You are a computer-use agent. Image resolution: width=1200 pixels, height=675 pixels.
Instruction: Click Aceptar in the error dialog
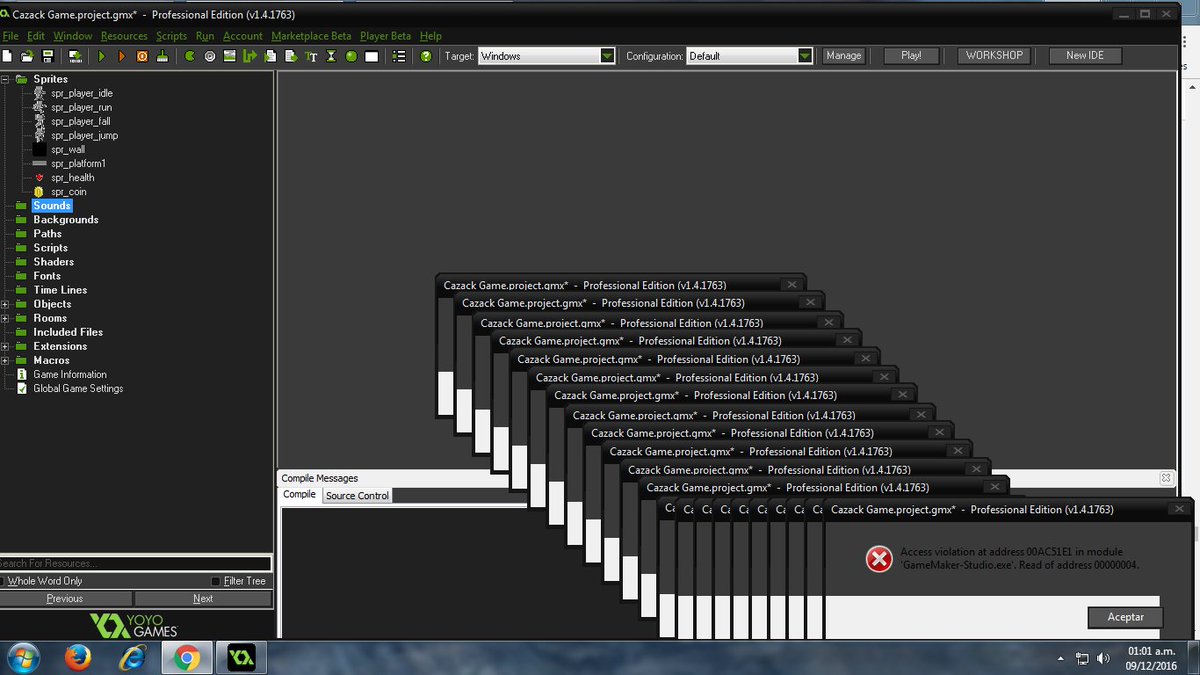point(1125,617)
